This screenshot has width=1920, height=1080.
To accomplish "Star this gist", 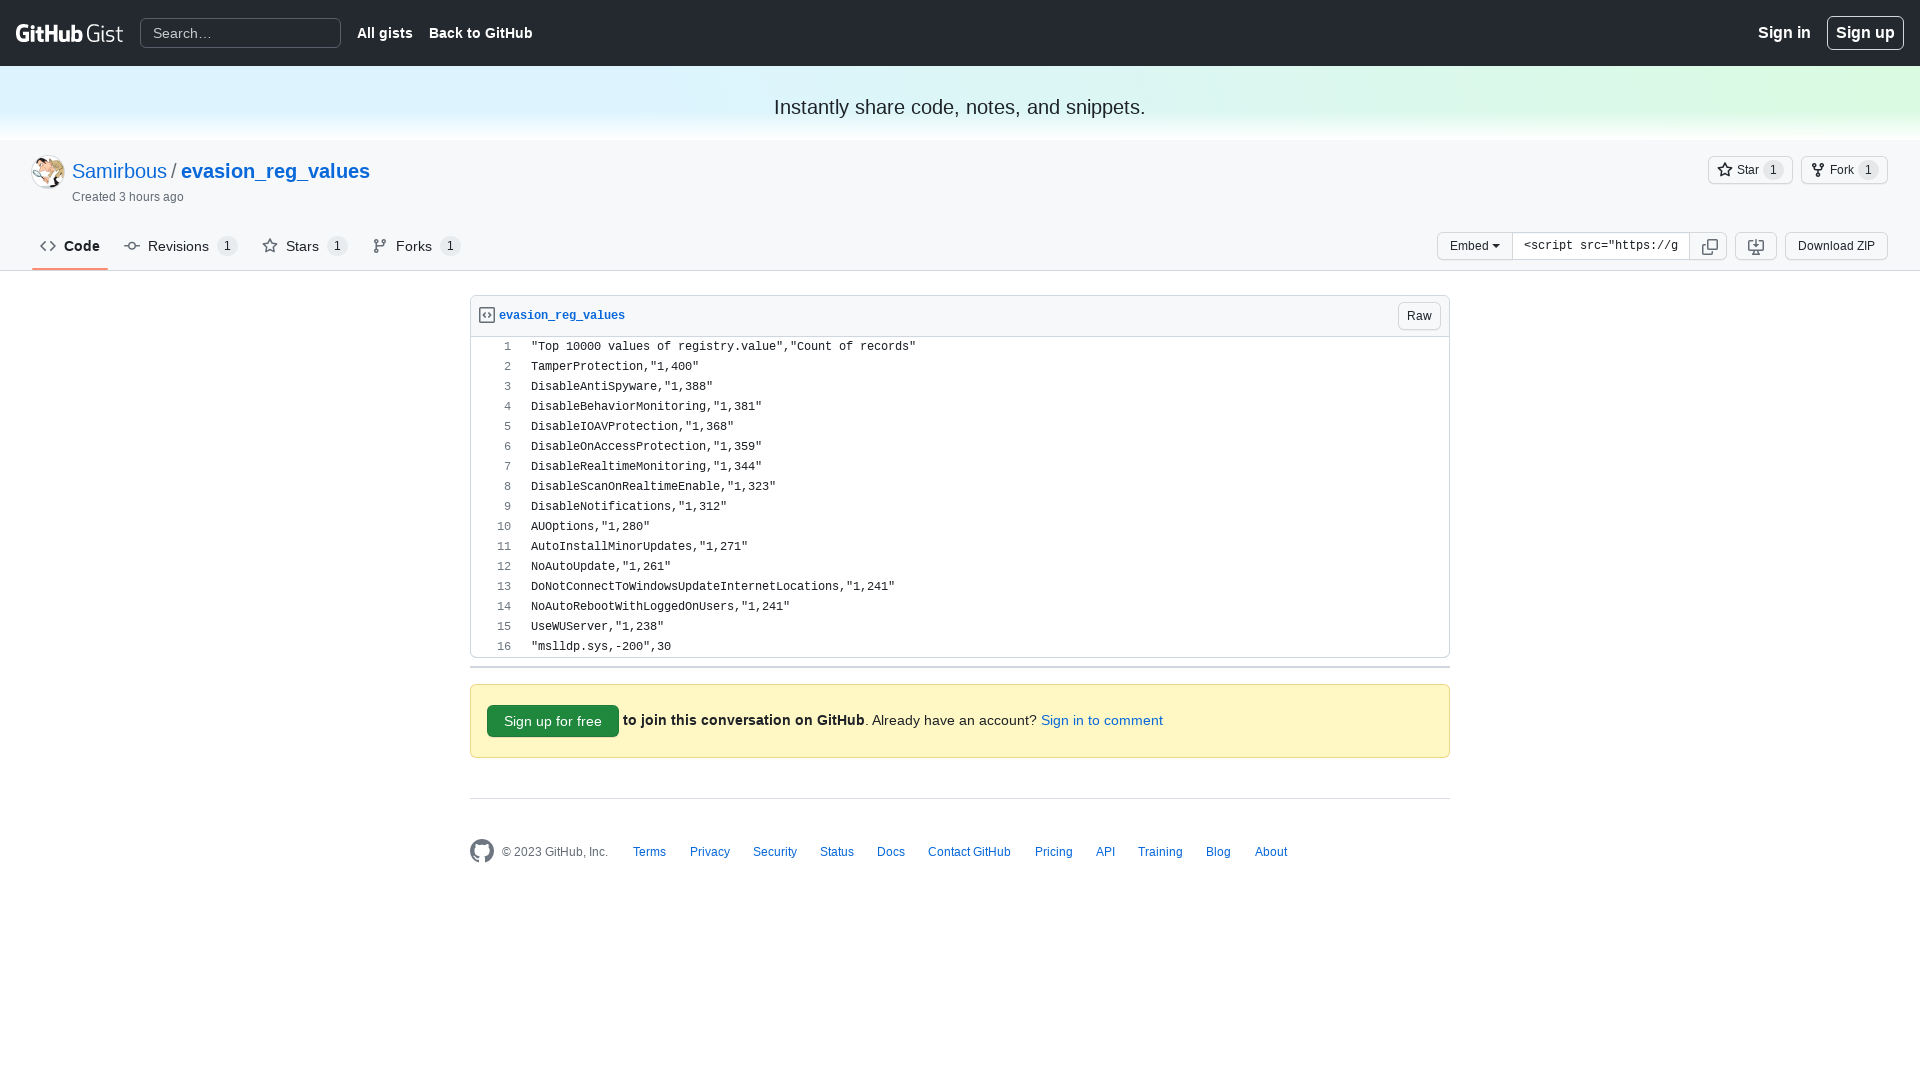I will click(1750, 170).
